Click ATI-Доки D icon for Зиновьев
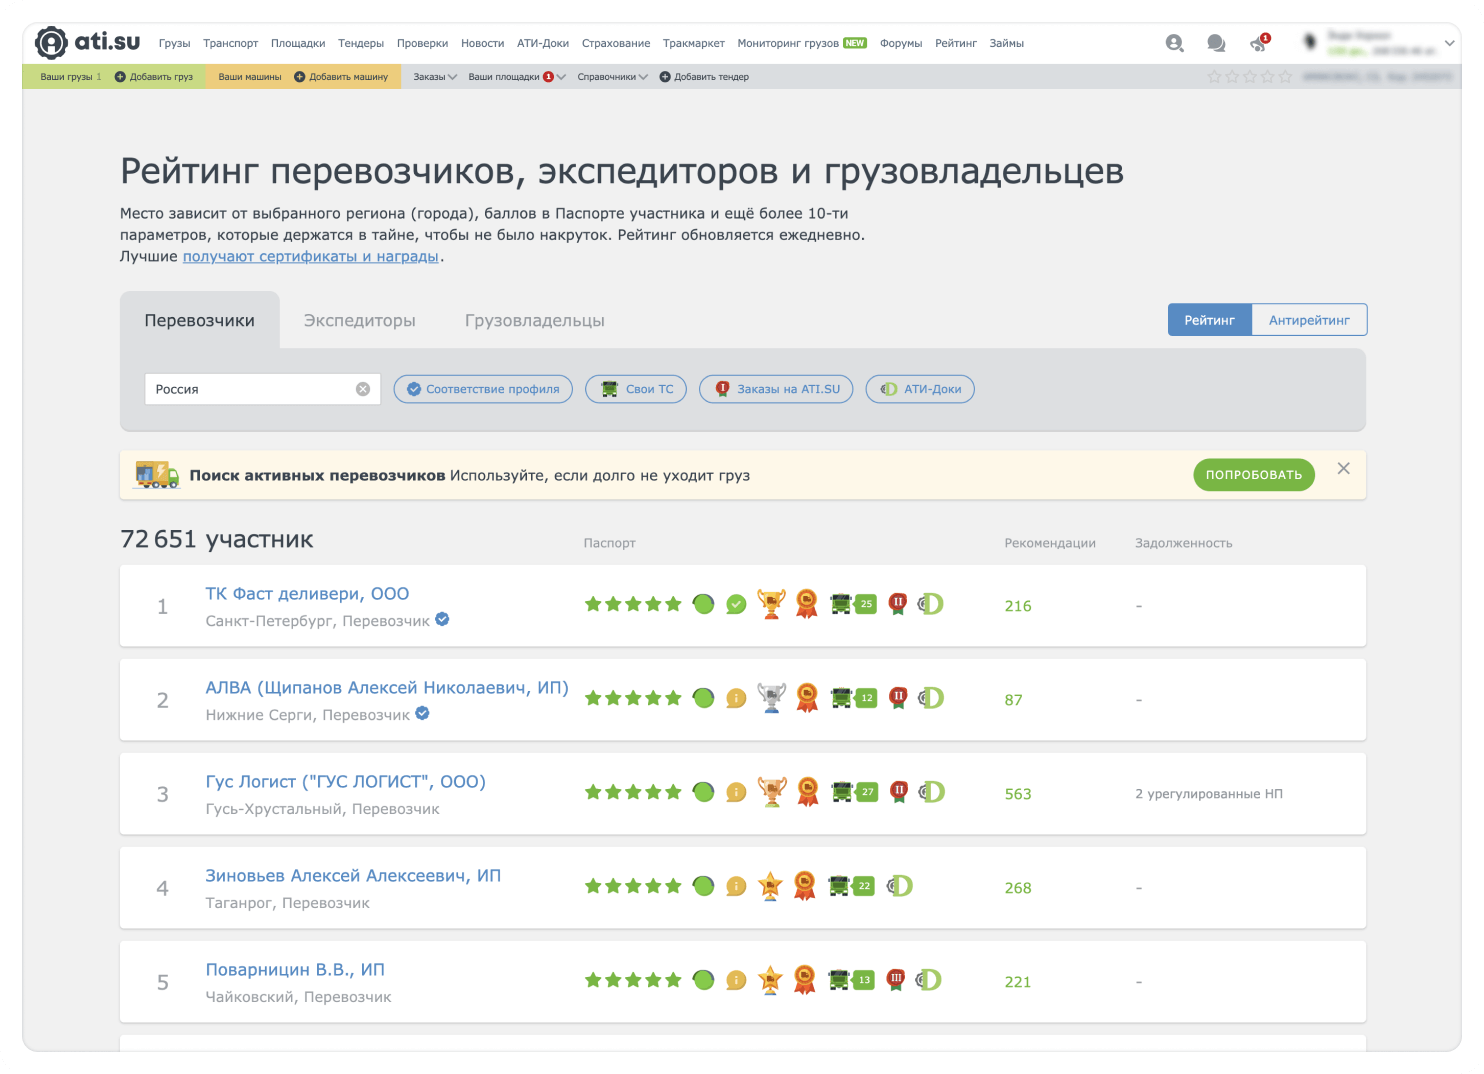Screen dimensions: 1484x1074 (900, 886)
